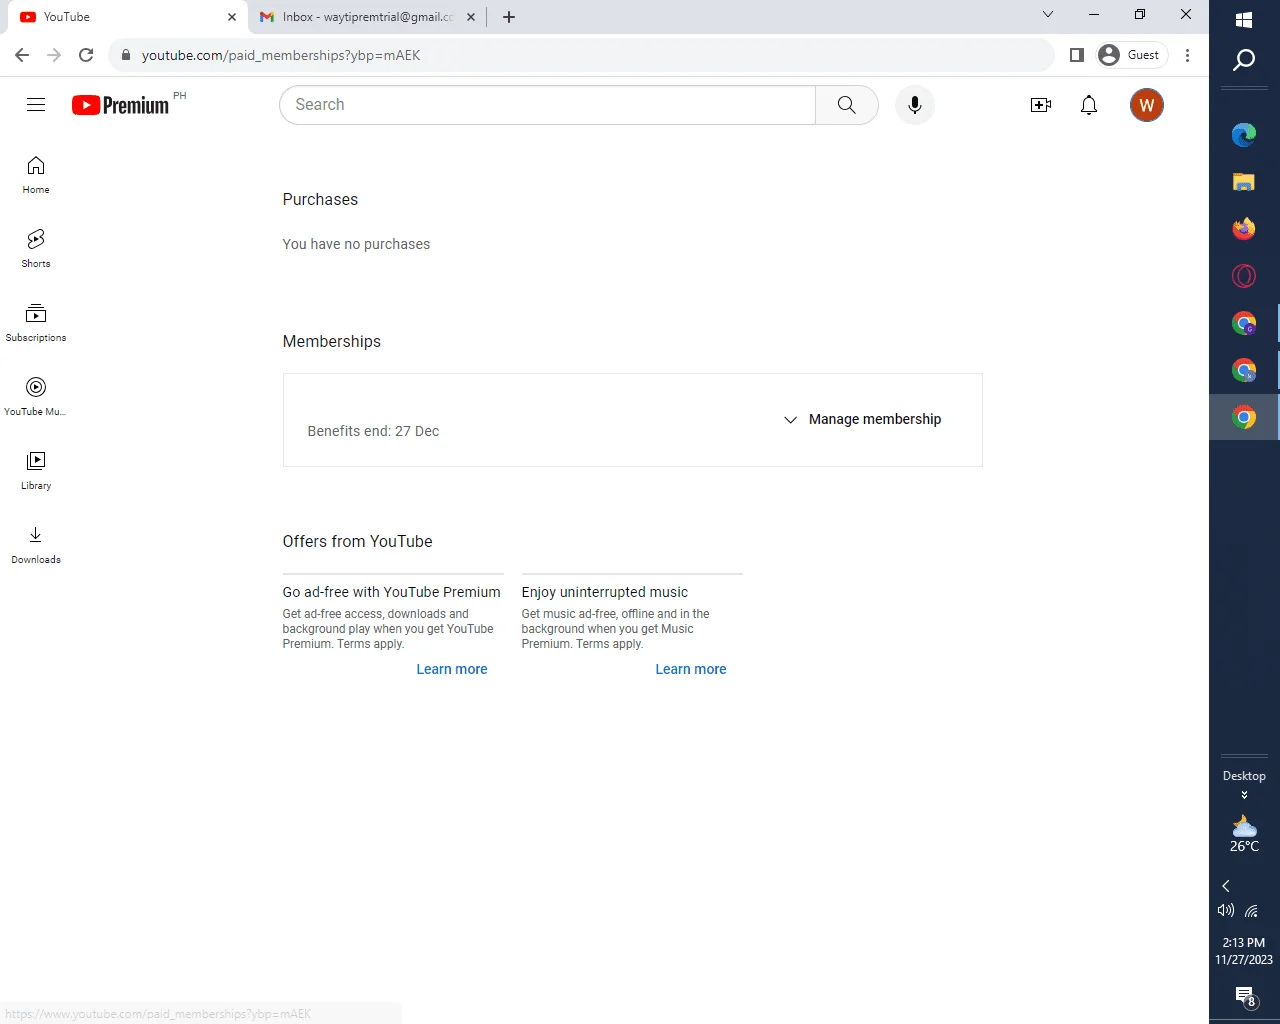Open Subscriptions in the sidebar

(x=36, y=323)
